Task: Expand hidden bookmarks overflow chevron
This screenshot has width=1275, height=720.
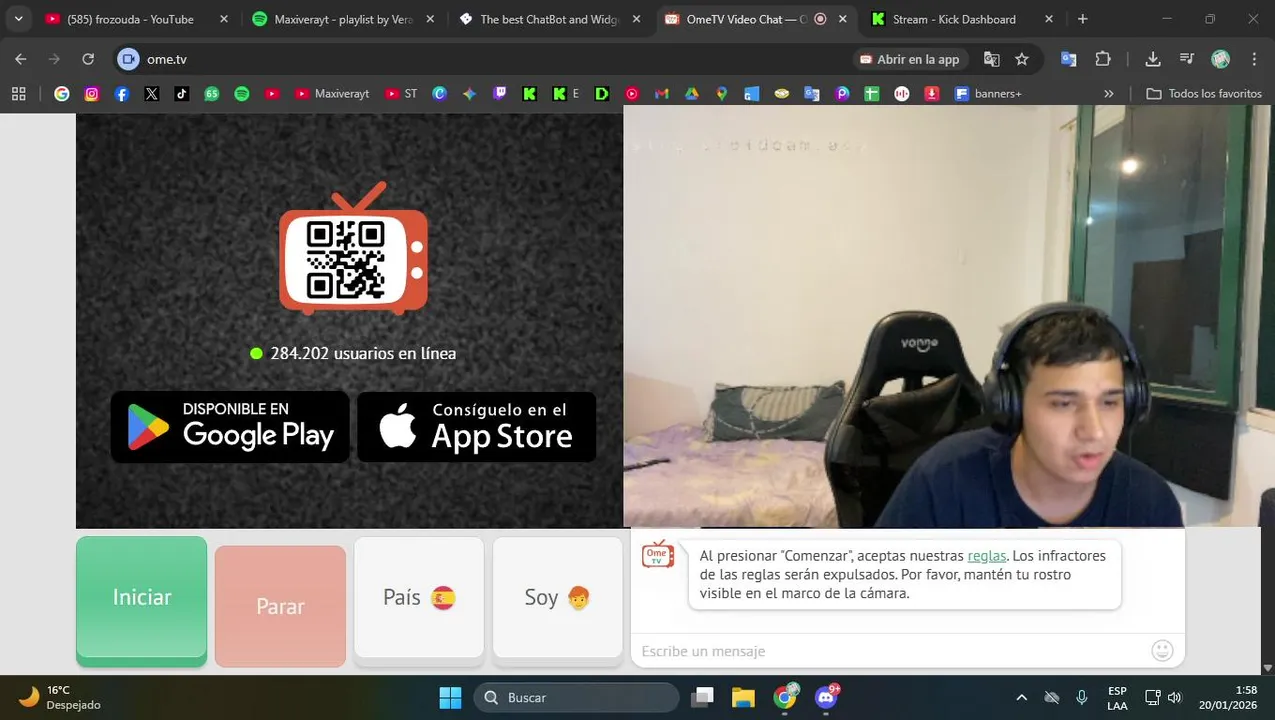Action: 1108,93
